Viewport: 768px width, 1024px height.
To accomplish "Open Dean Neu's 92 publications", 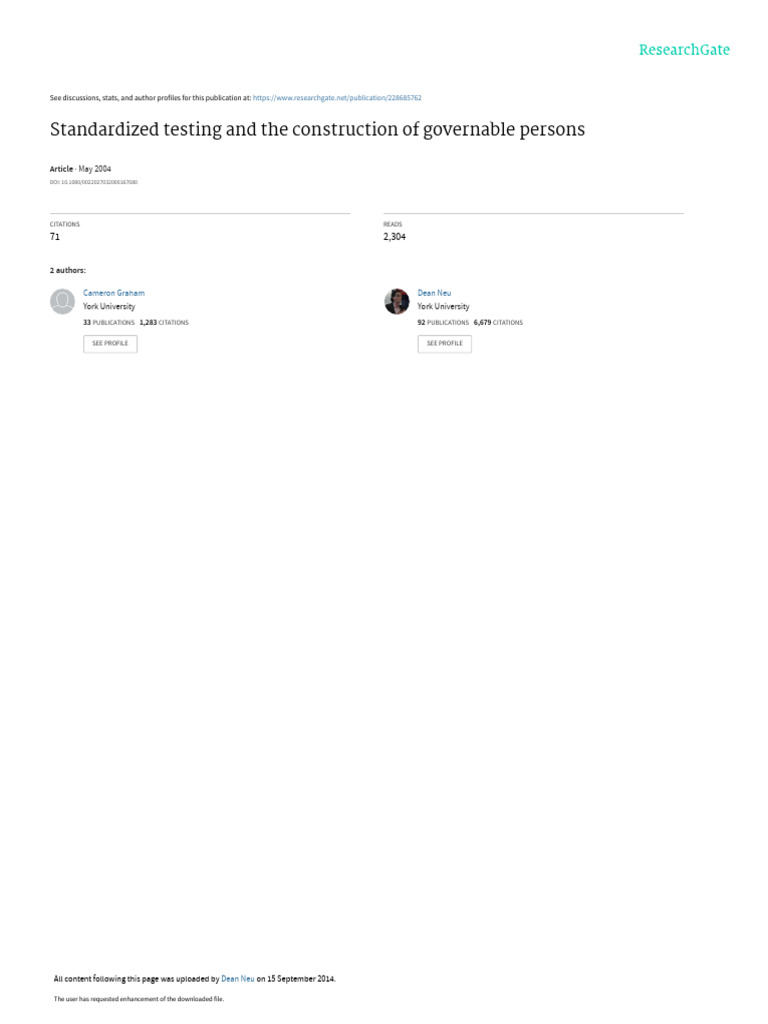I will 443,323.
